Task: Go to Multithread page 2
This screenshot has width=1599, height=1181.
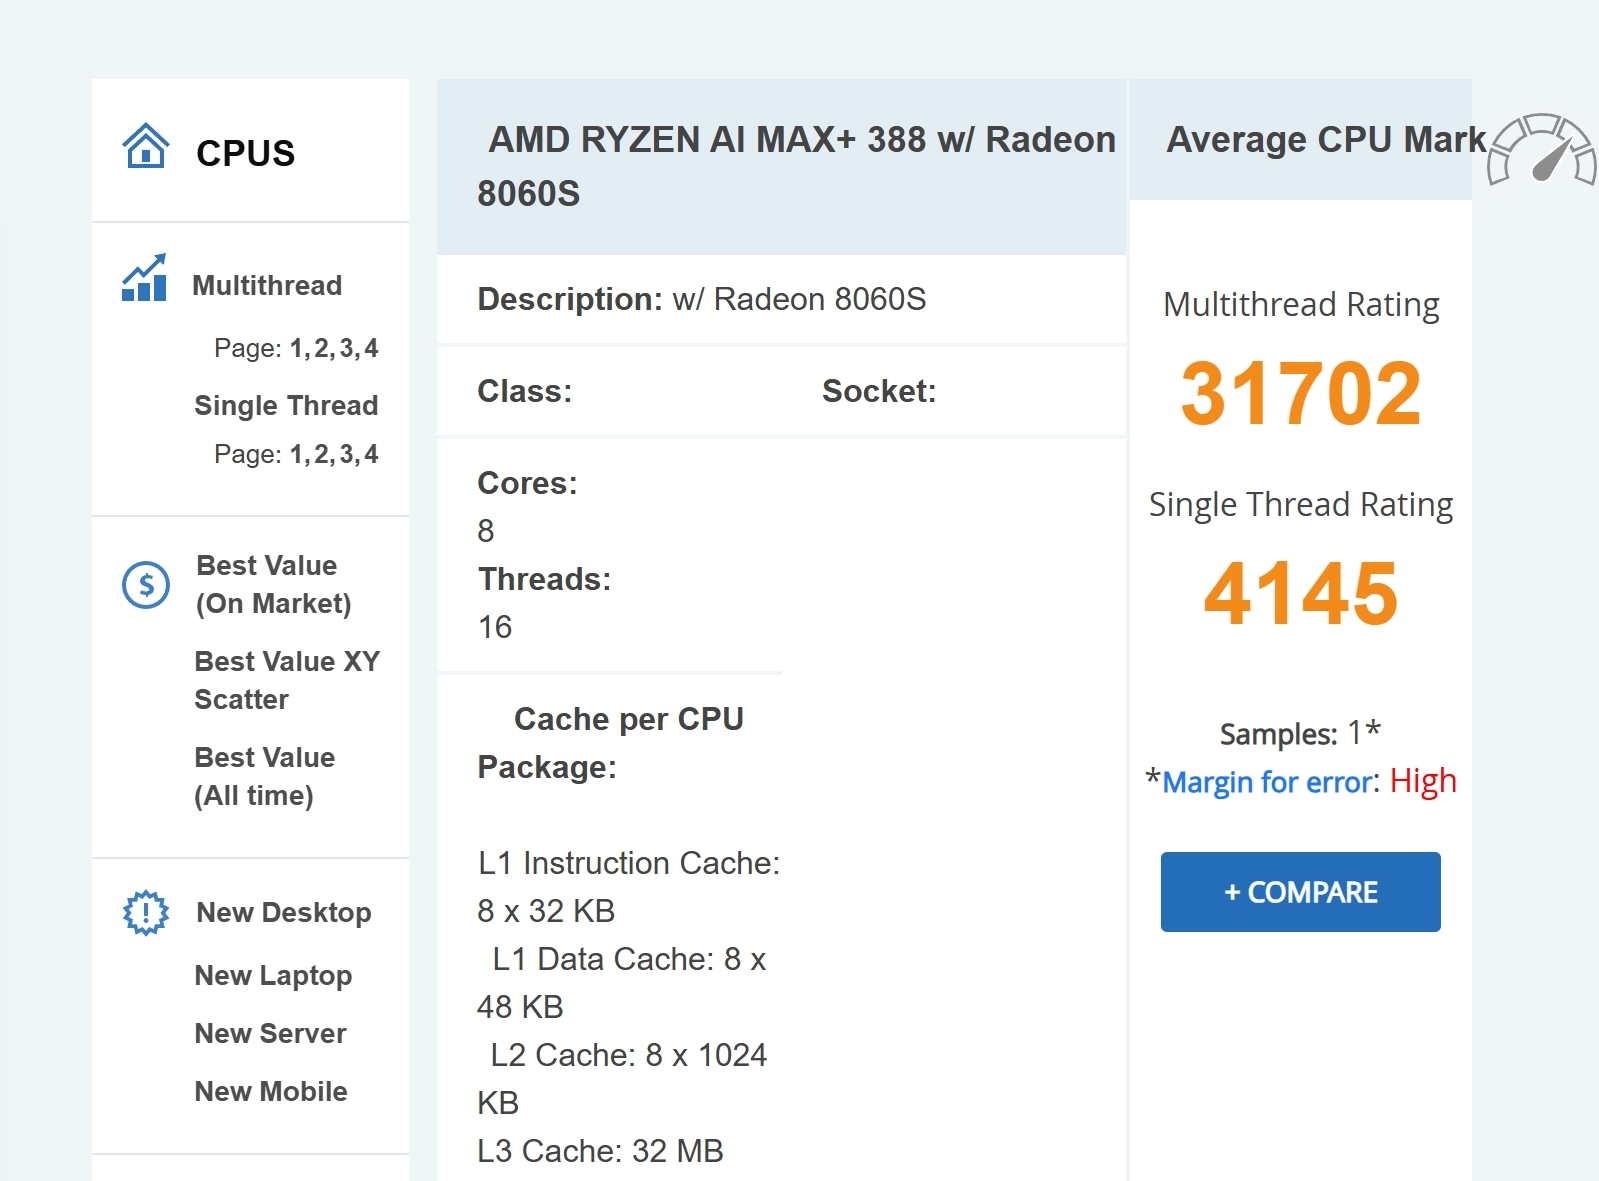Action: click(322, 348)
